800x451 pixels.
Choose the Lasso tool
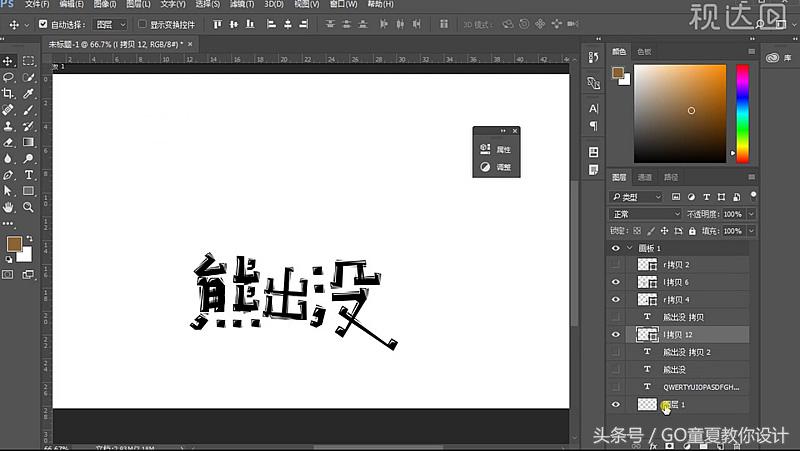tap(8, 77)
